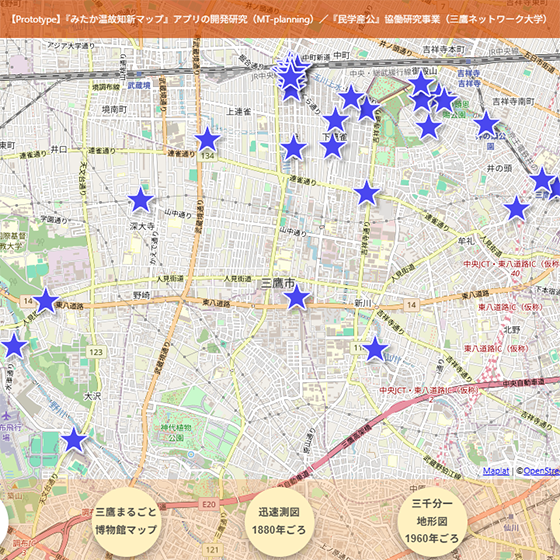Viewport: 560px width, 560px height.
Task: Select star marker directly below 御殿山 label
Action: tap(421, 83)
